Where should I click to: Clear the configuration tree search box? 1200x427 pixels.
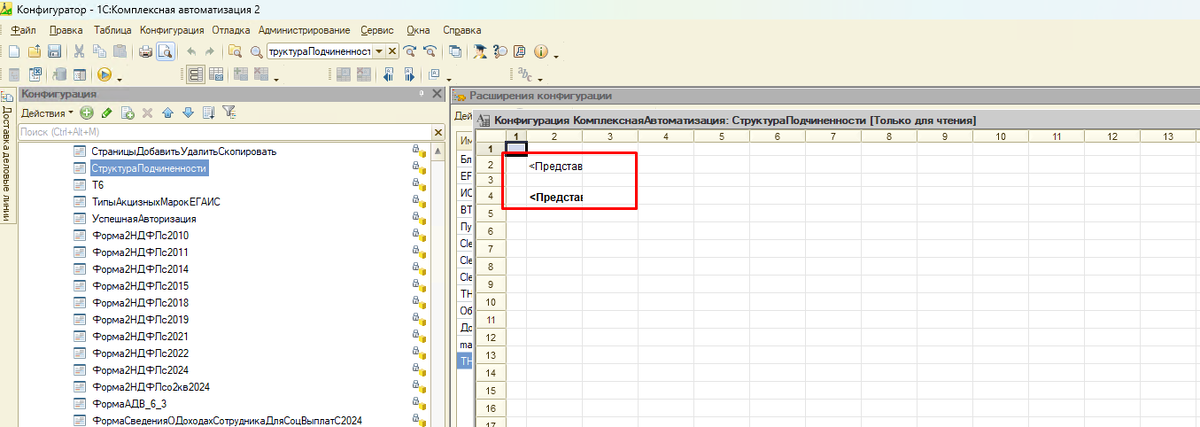437,131
